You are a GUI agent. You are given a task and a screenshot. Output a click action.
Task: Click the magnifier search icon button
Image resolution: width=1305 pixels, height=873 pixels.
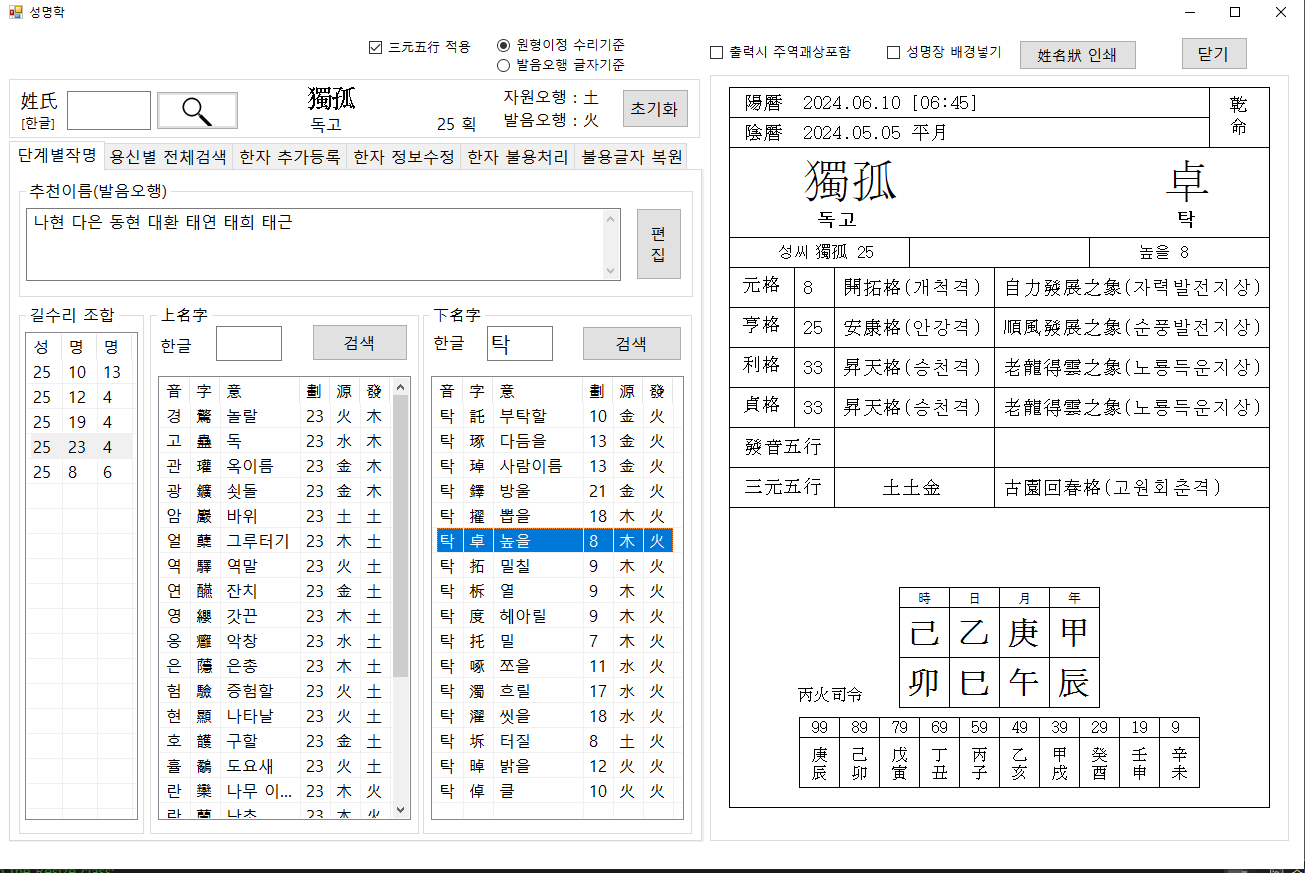(x=197, y=111)
